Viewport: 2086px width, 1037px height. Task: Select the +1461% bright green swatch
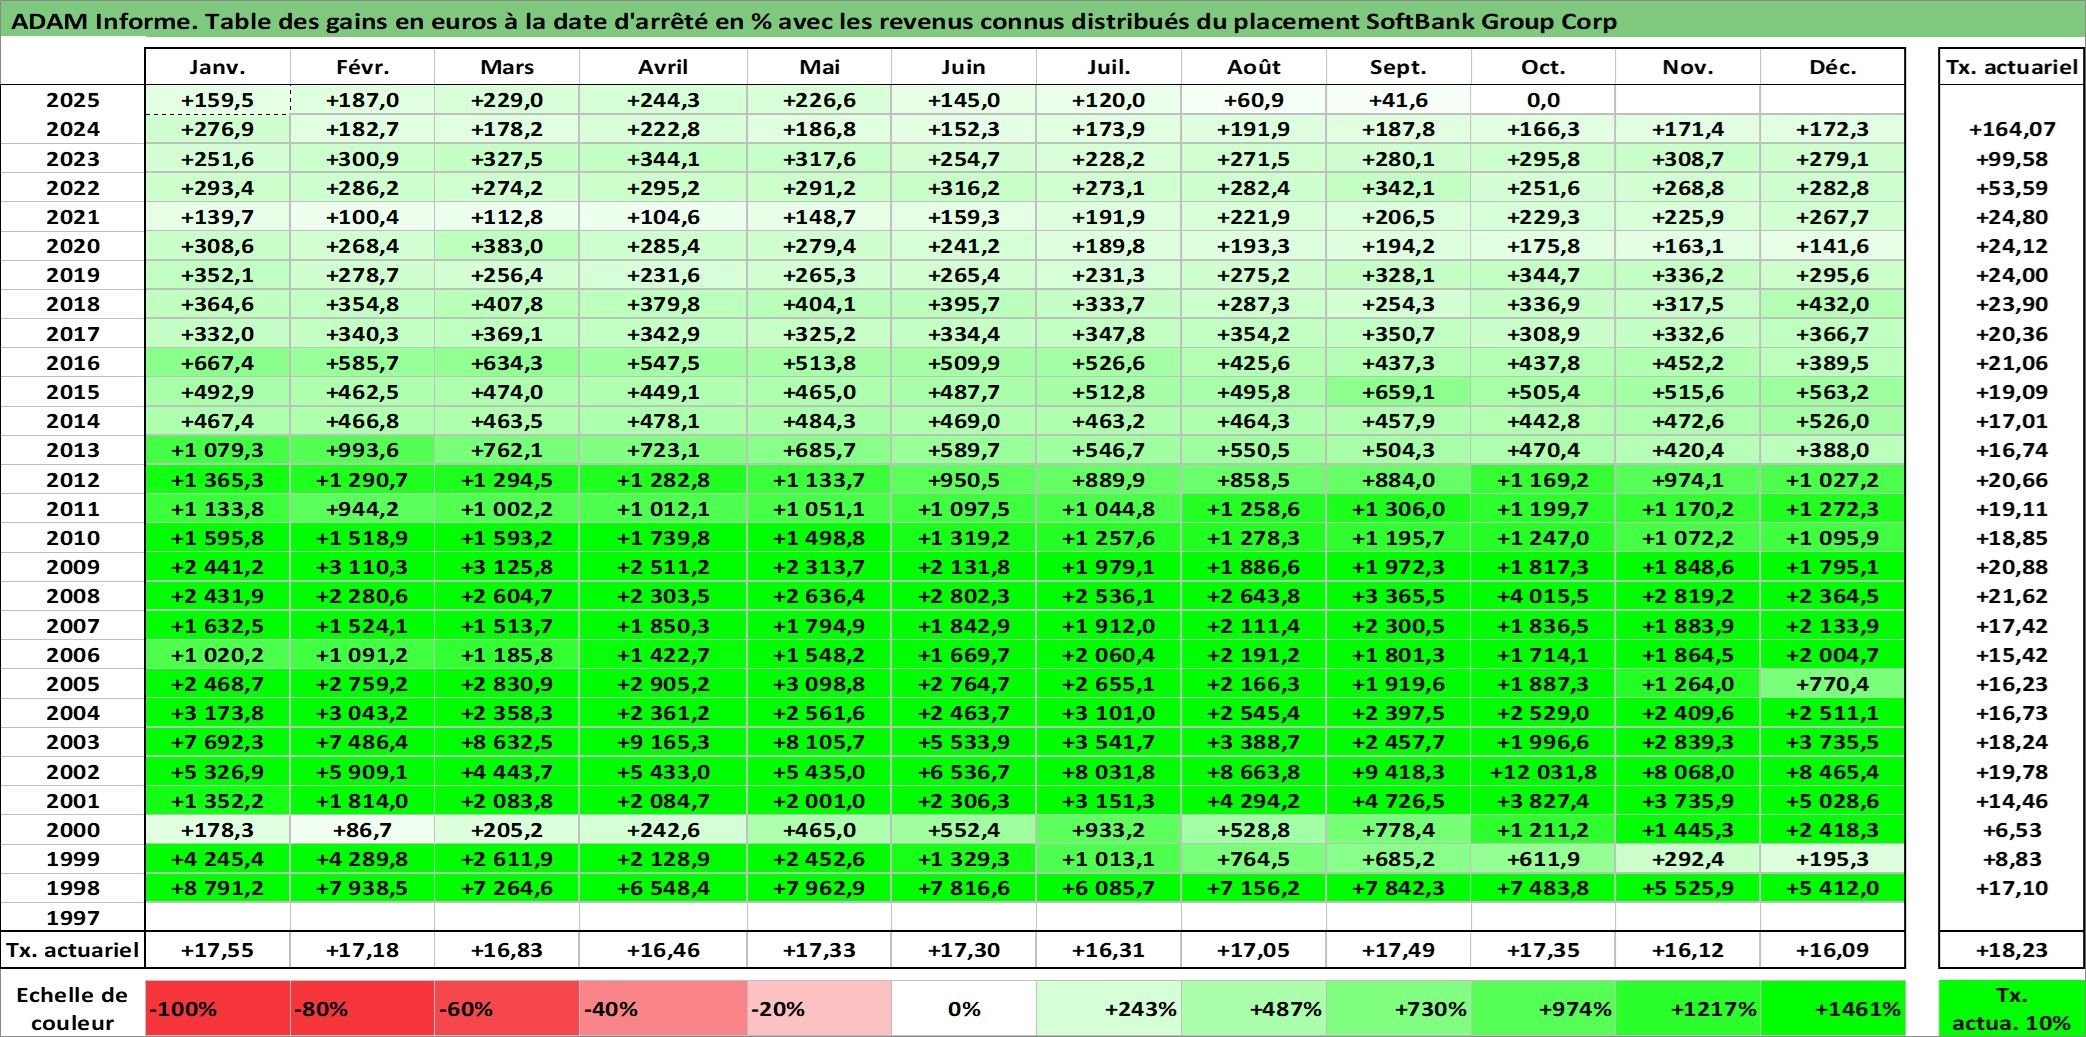pos(1833,1008)
